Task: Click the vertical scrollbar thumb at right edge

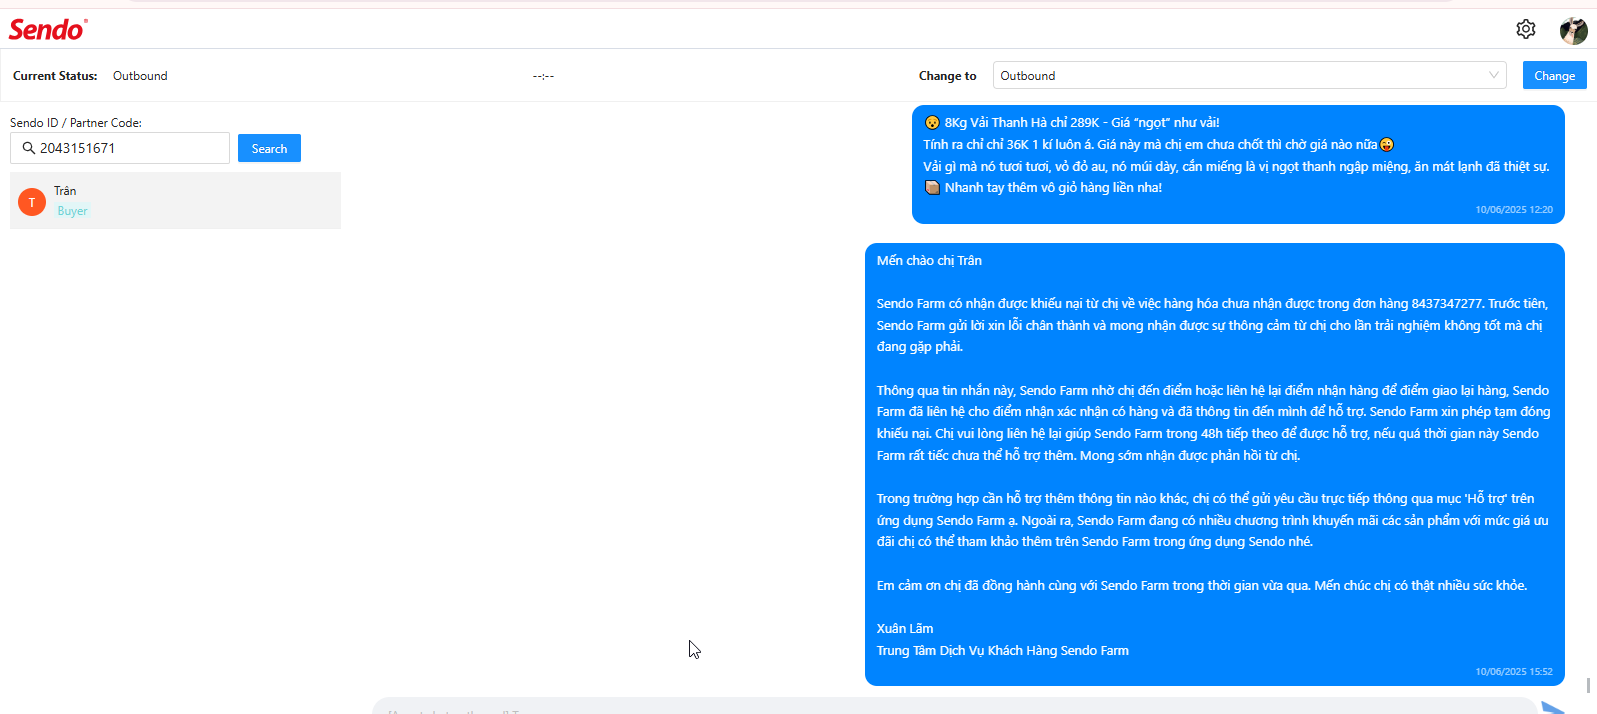Action: tap(1588, 685)
